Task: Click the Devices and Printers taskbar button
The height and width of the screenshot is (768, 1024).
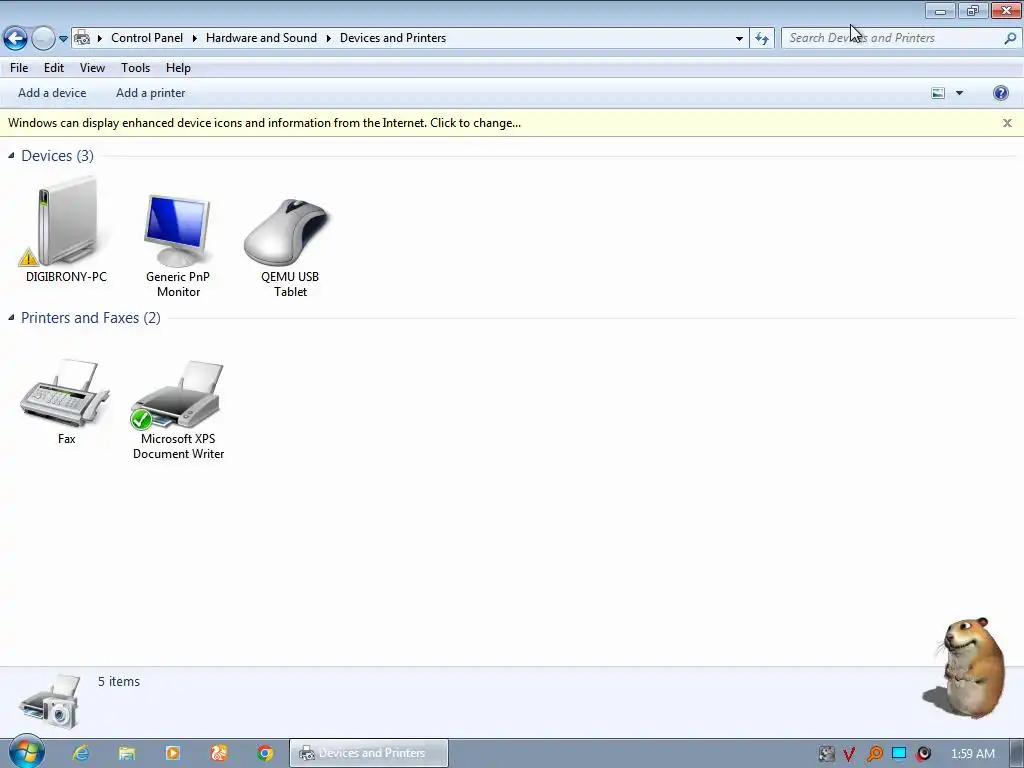Action: (x=369, y=753)
